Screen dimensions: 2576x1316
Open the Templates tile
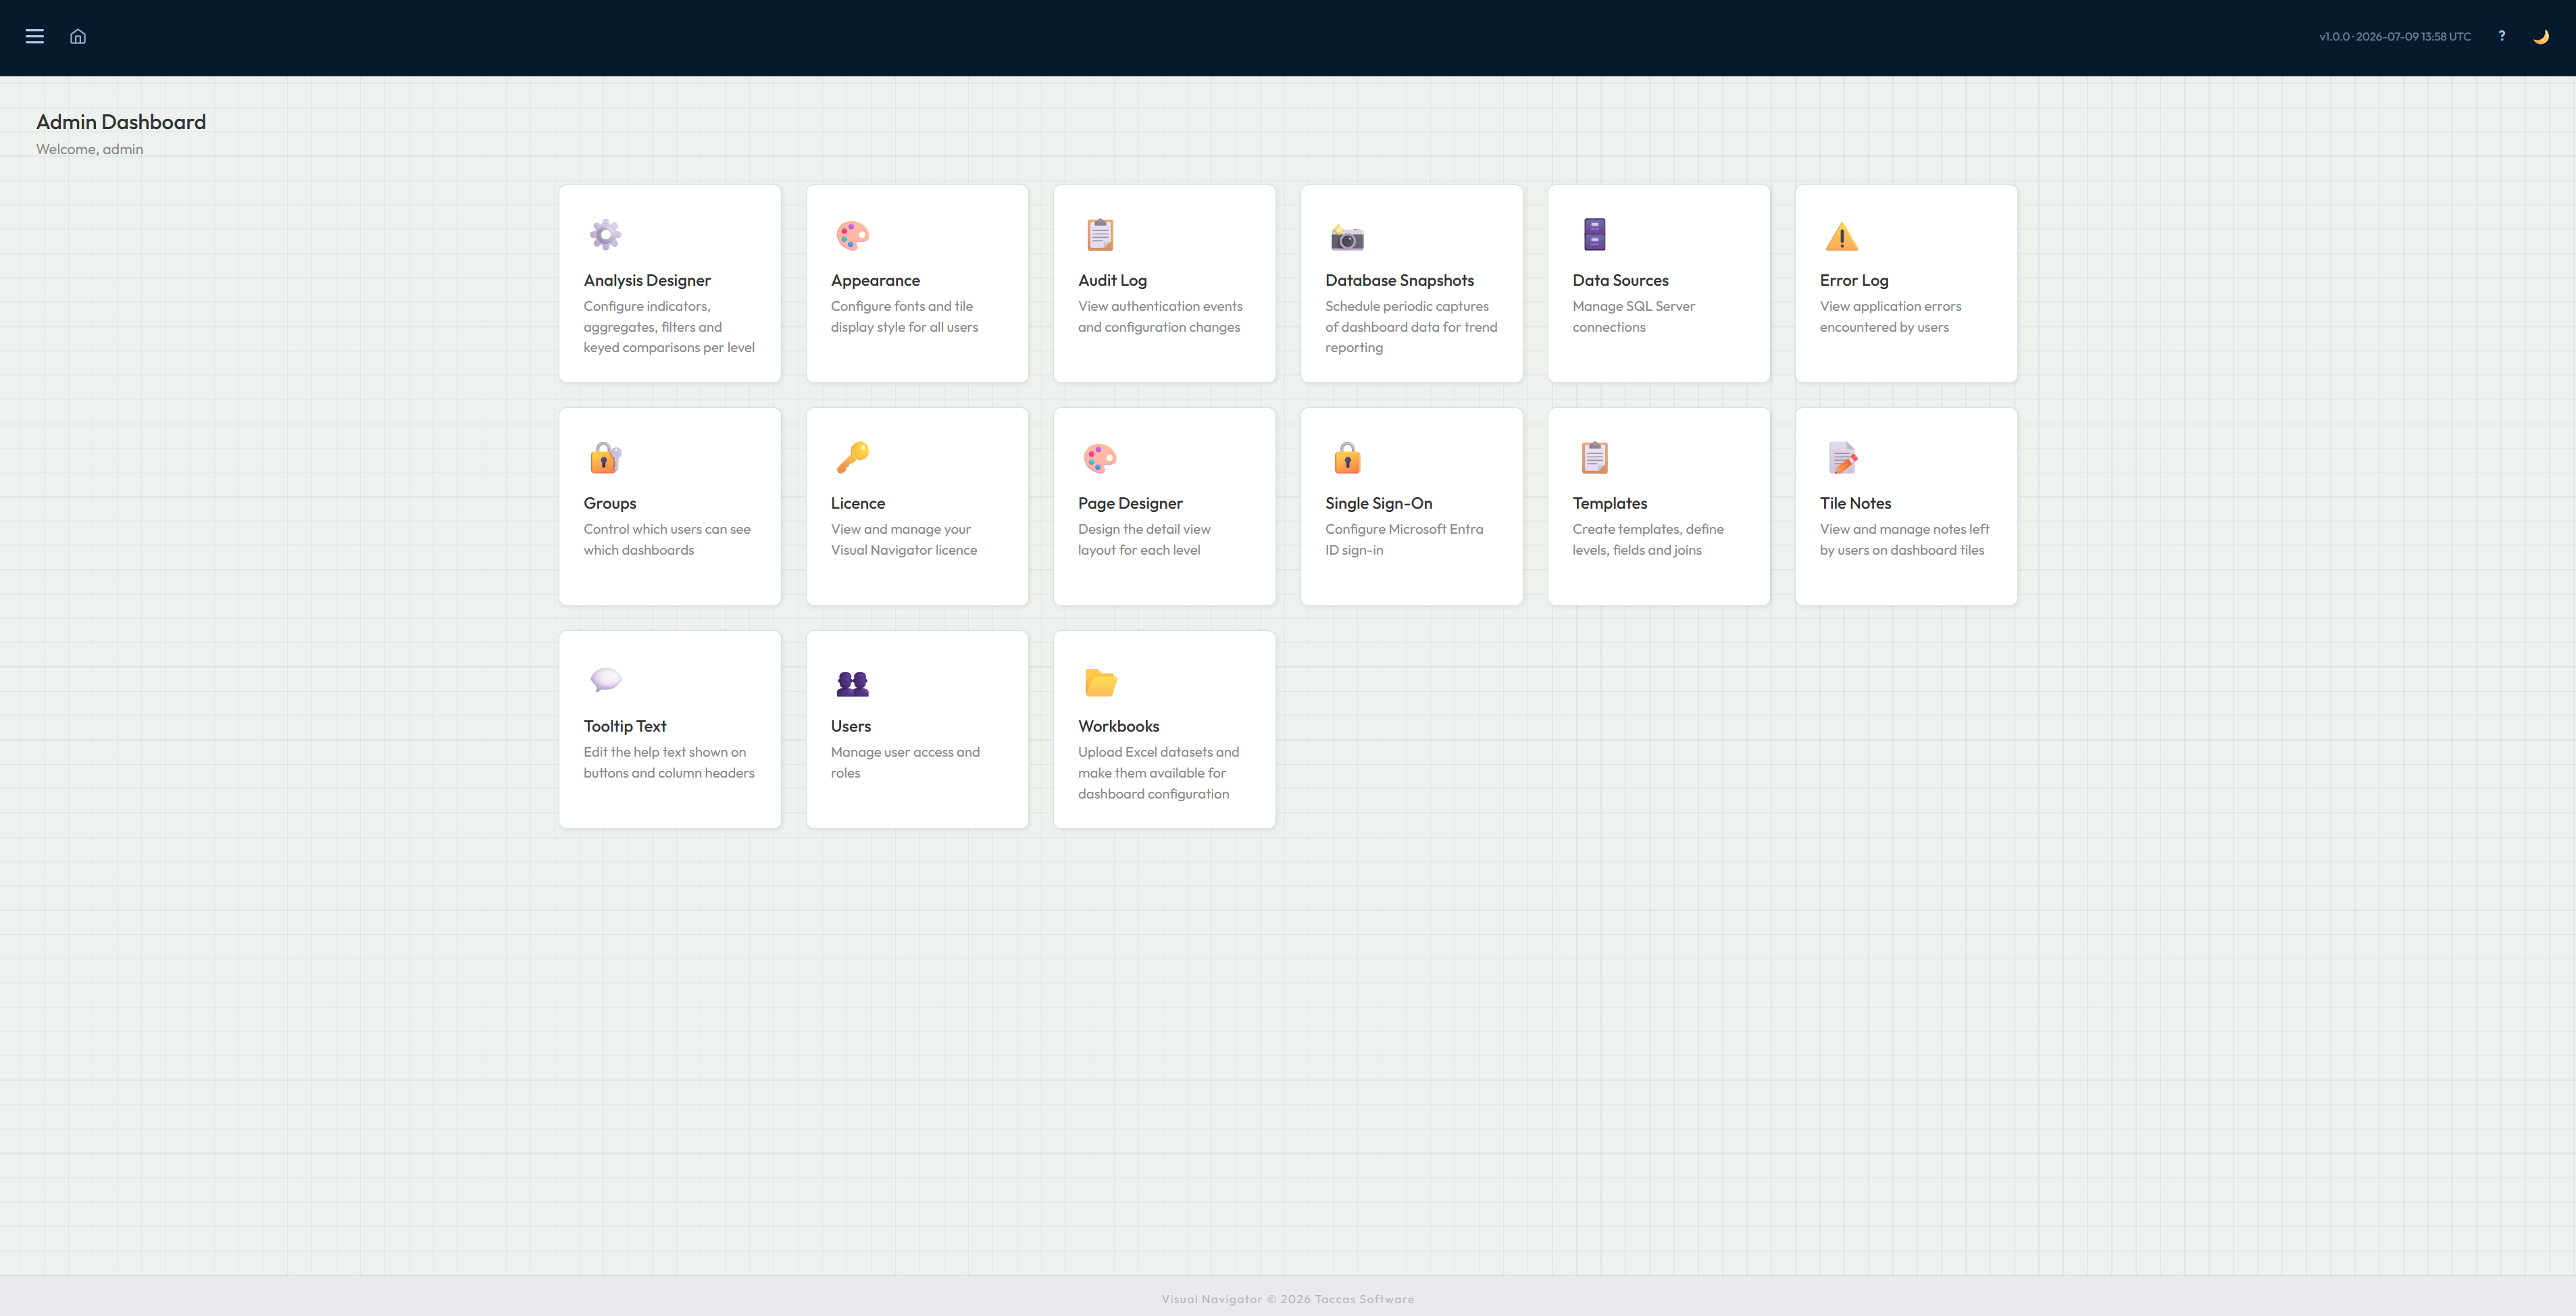click(x=1658, y=506)
